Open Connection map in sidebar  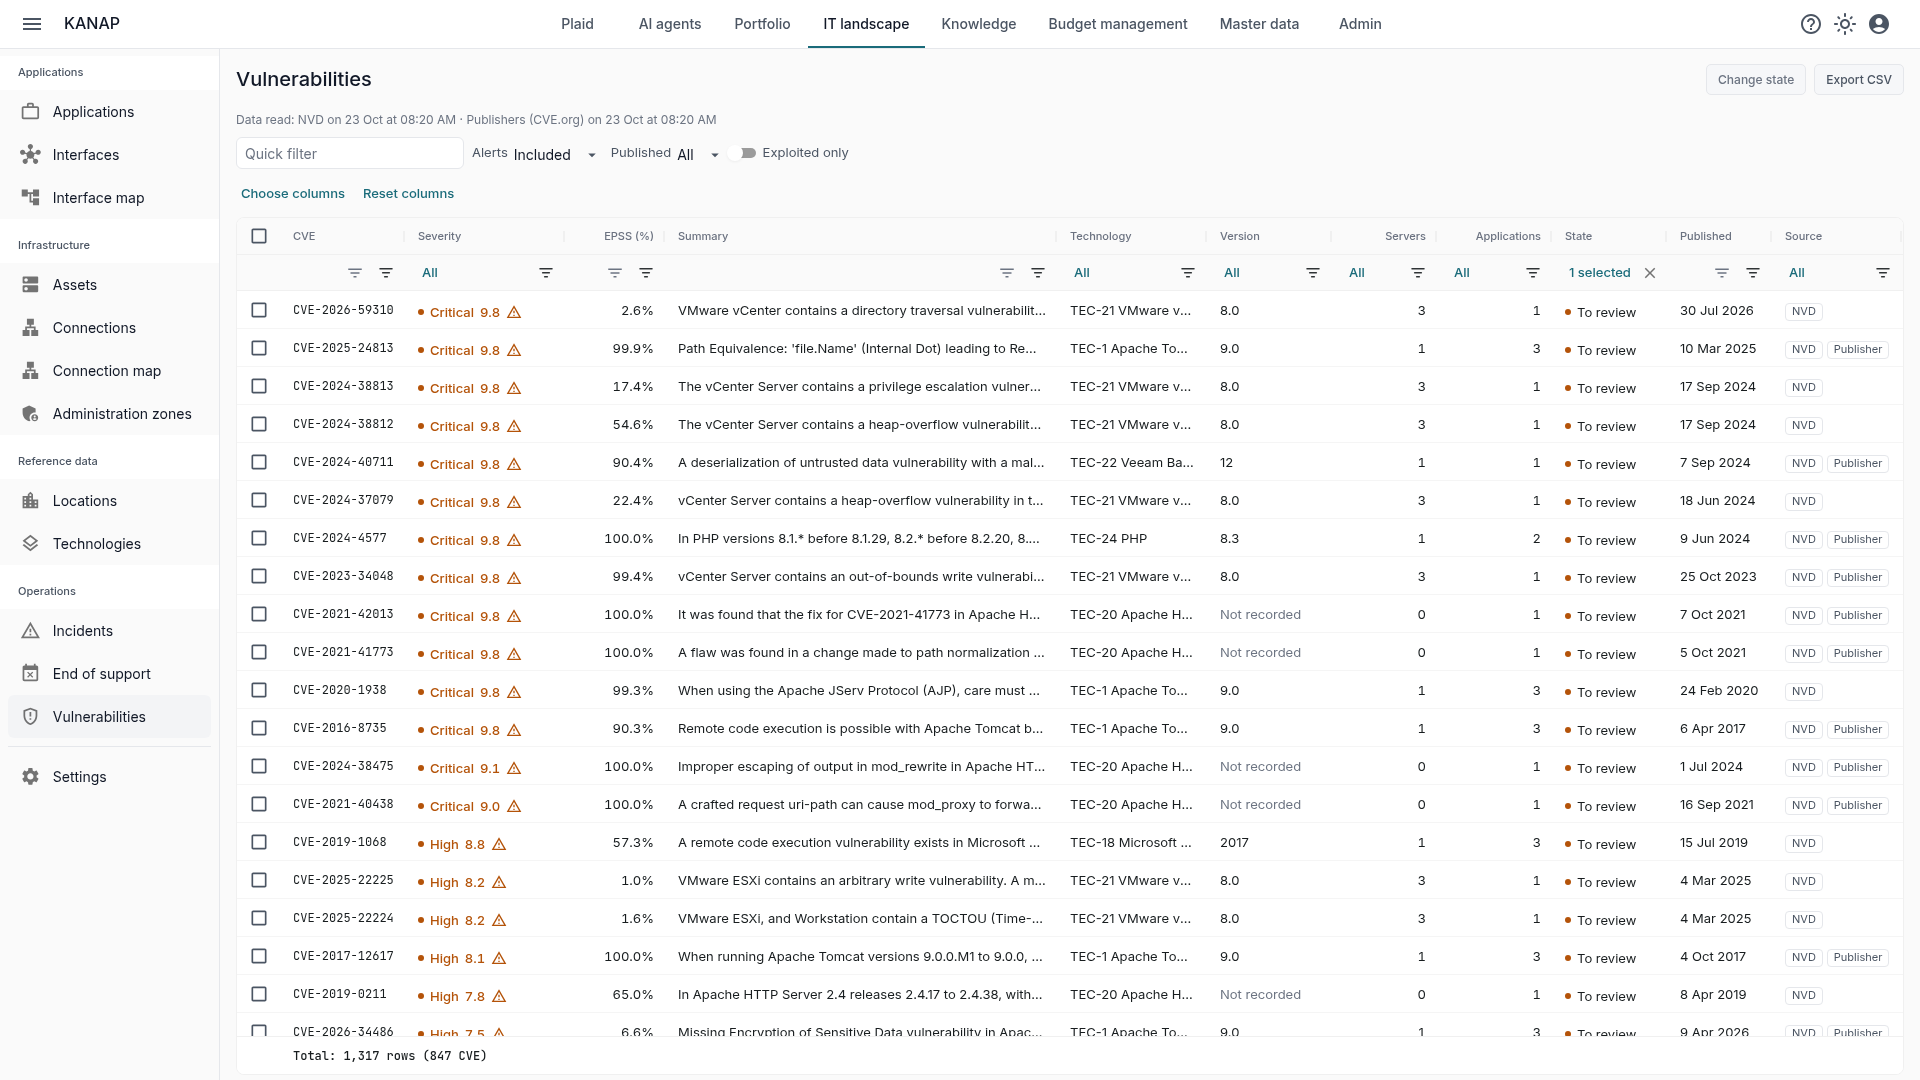click(109, 371)
